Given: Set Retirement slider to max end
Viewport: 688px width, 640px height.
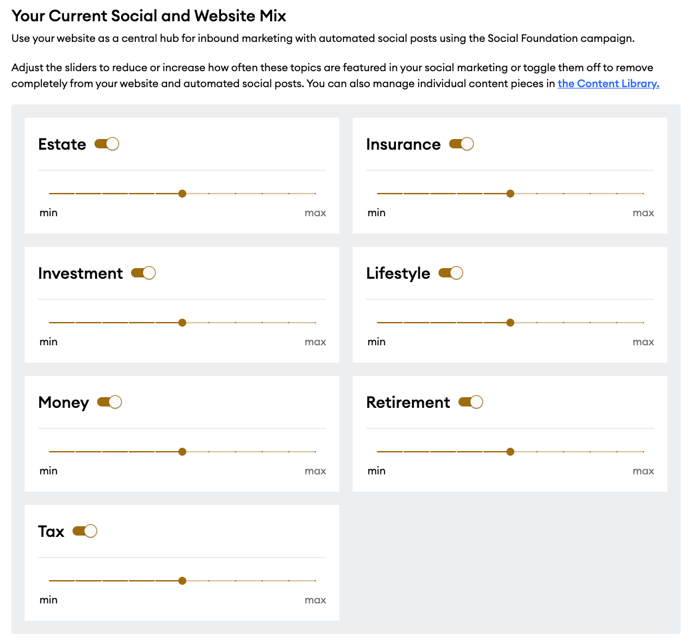Looking at the screenshot, I should [x=644, y=451].
